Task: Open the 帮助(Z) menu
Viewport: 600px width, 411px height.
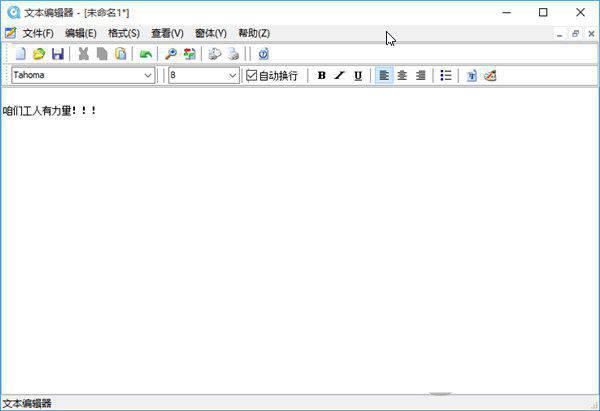Action: (x=254, y=33)
